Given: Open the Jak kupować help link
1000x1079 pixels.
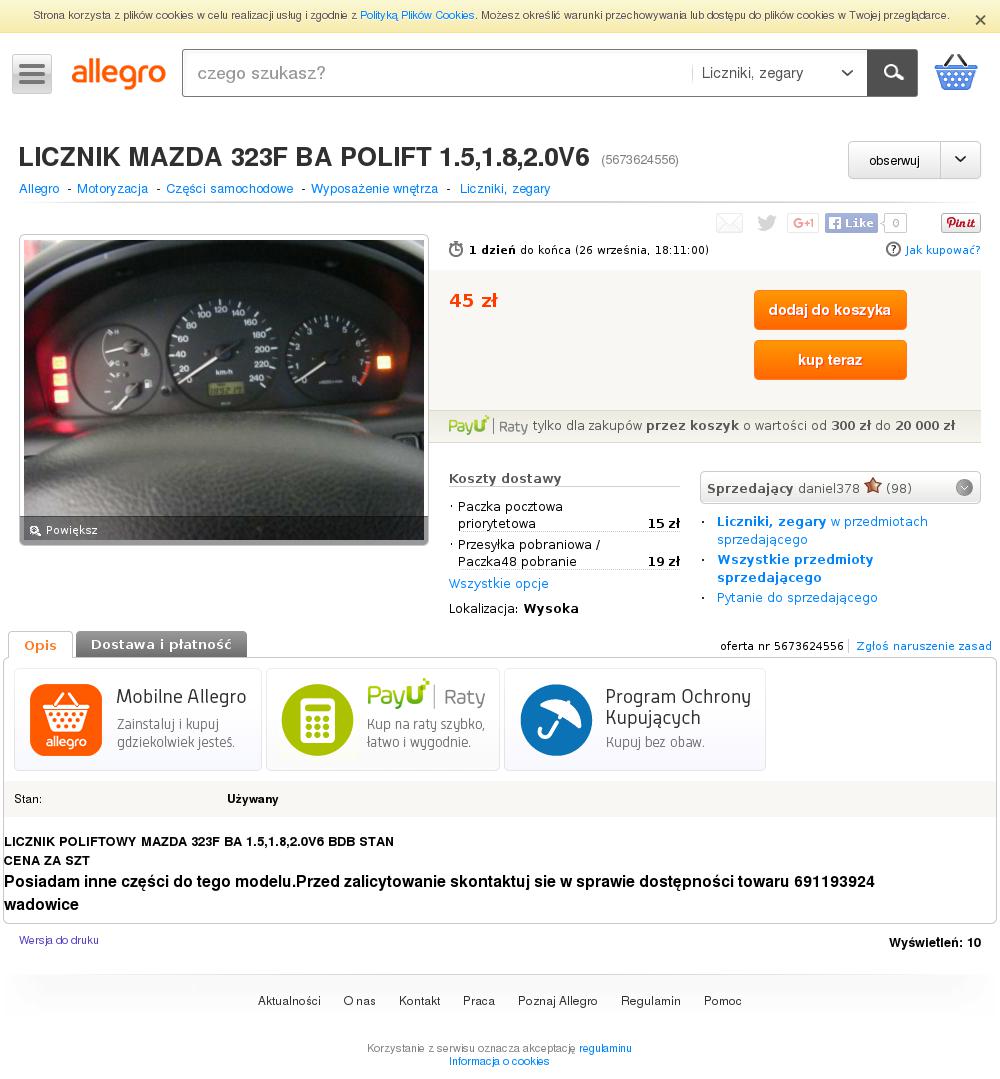Looking at the screenshot, I should [x=933, y=250].
